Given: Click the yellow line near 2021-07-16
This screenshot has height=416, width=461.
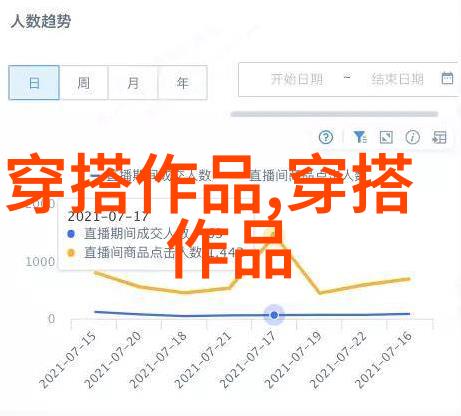Looking at the screenshot, I should pos(409,279).
